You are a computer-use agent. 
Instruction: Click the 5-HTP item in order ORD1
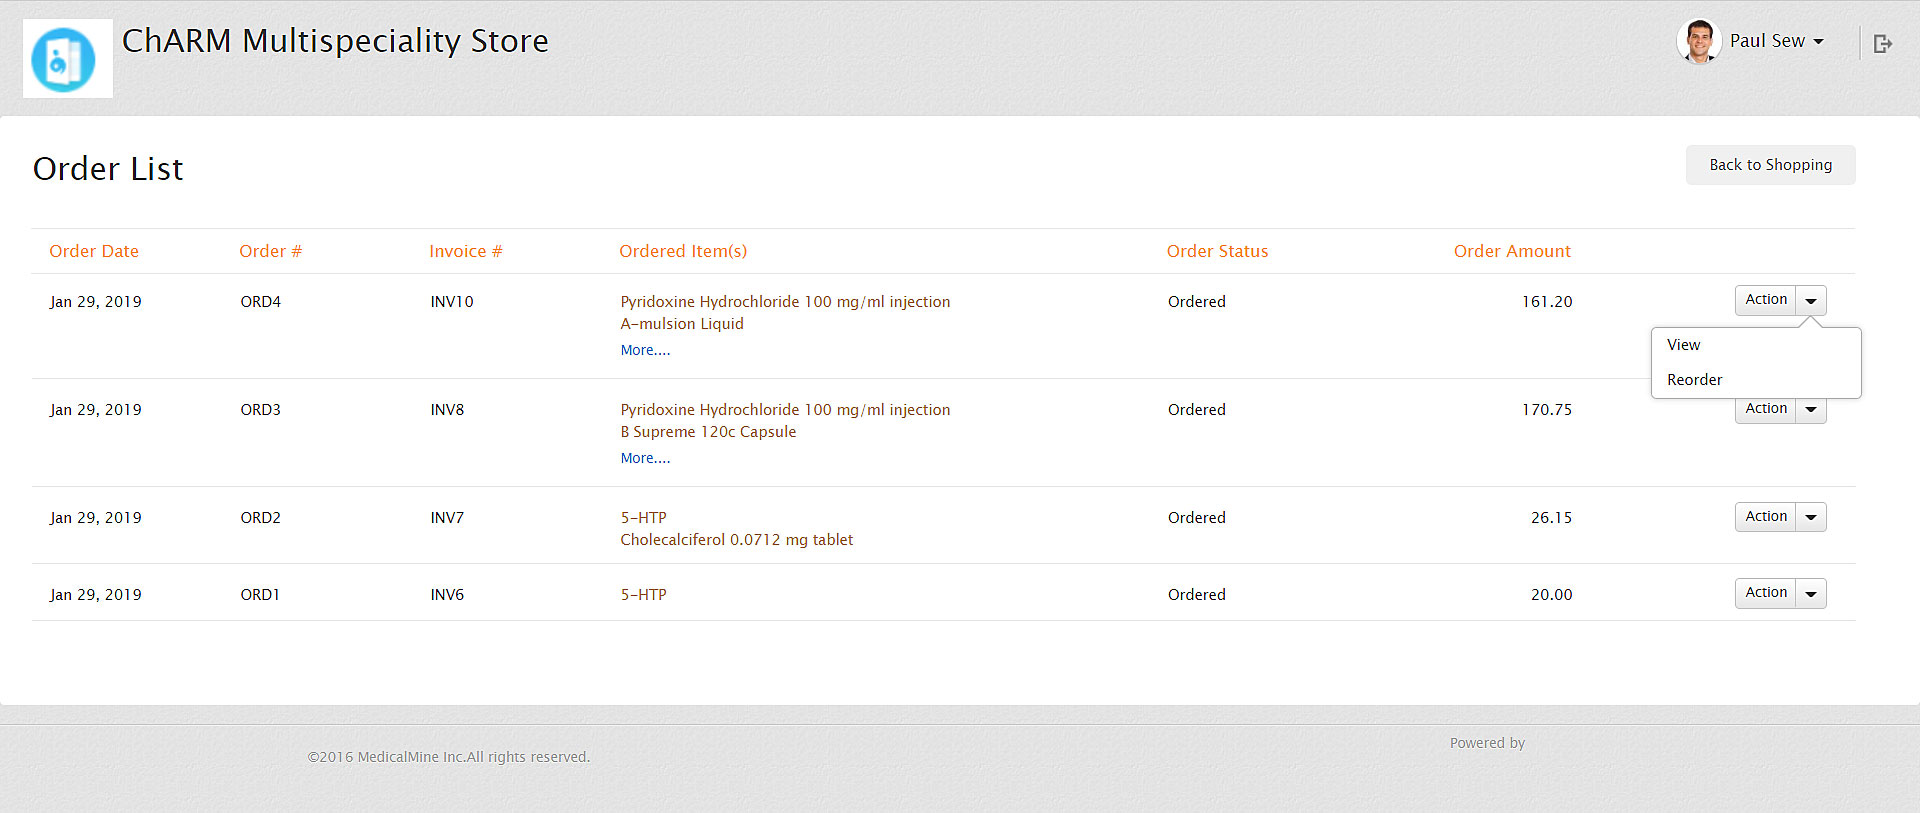643,595
